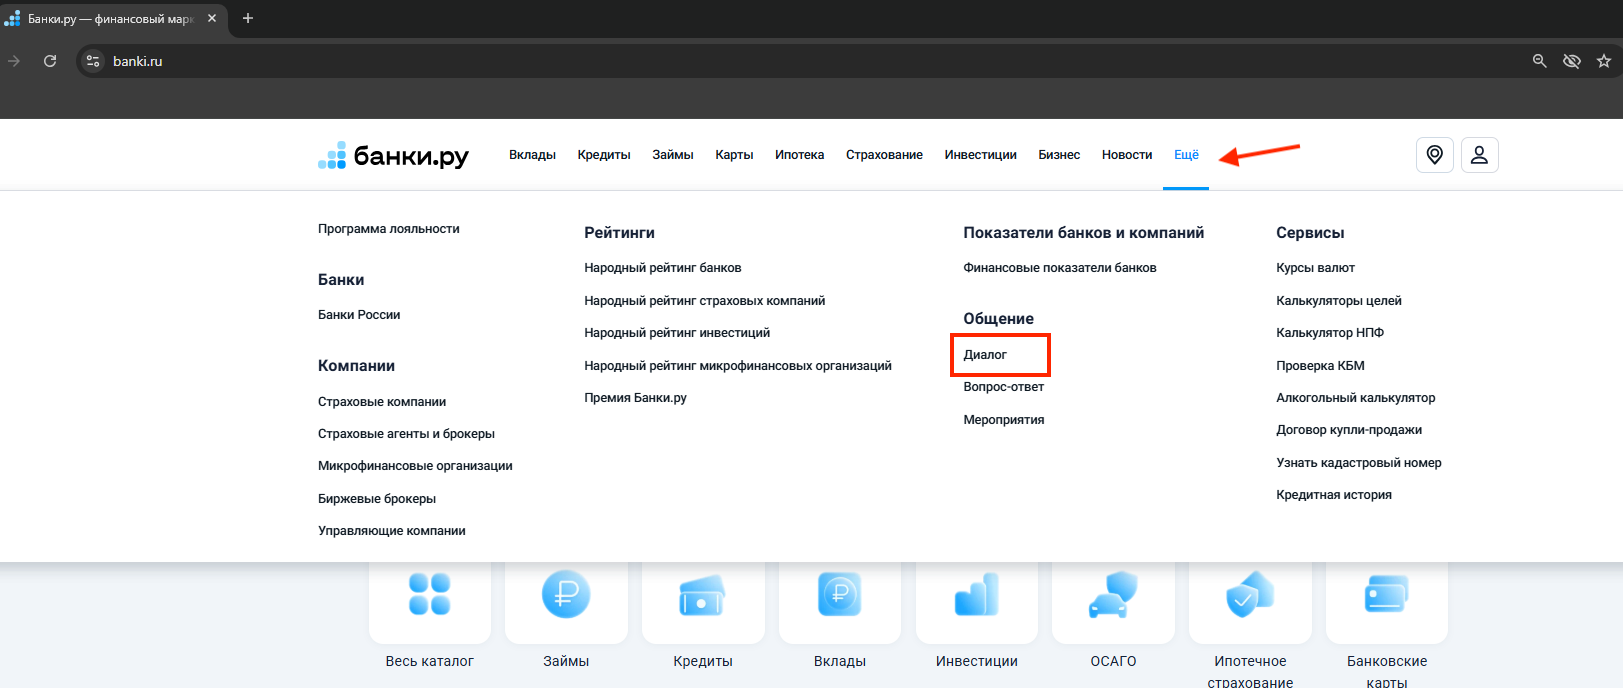
Task: Open the user profile icon
Action: pyautogui.click(x=1480, y=155)
